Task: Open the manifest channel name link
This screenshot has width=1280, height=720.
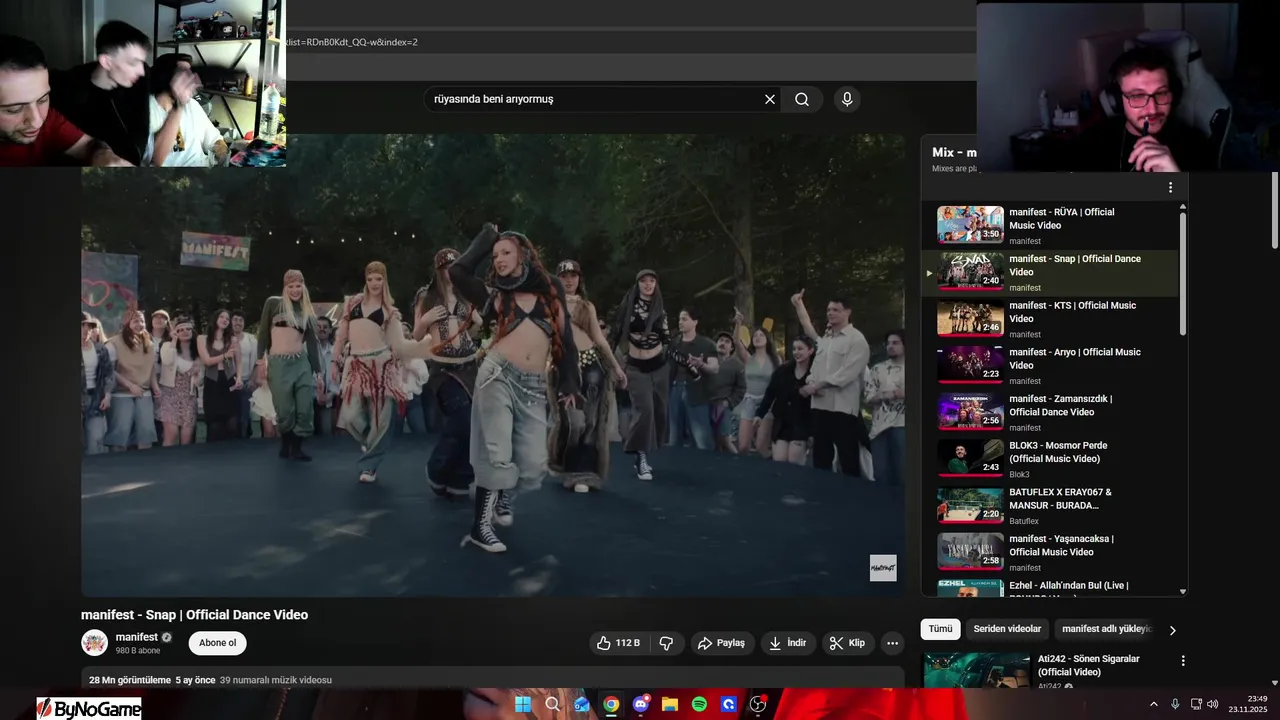Action: [136, 637]
